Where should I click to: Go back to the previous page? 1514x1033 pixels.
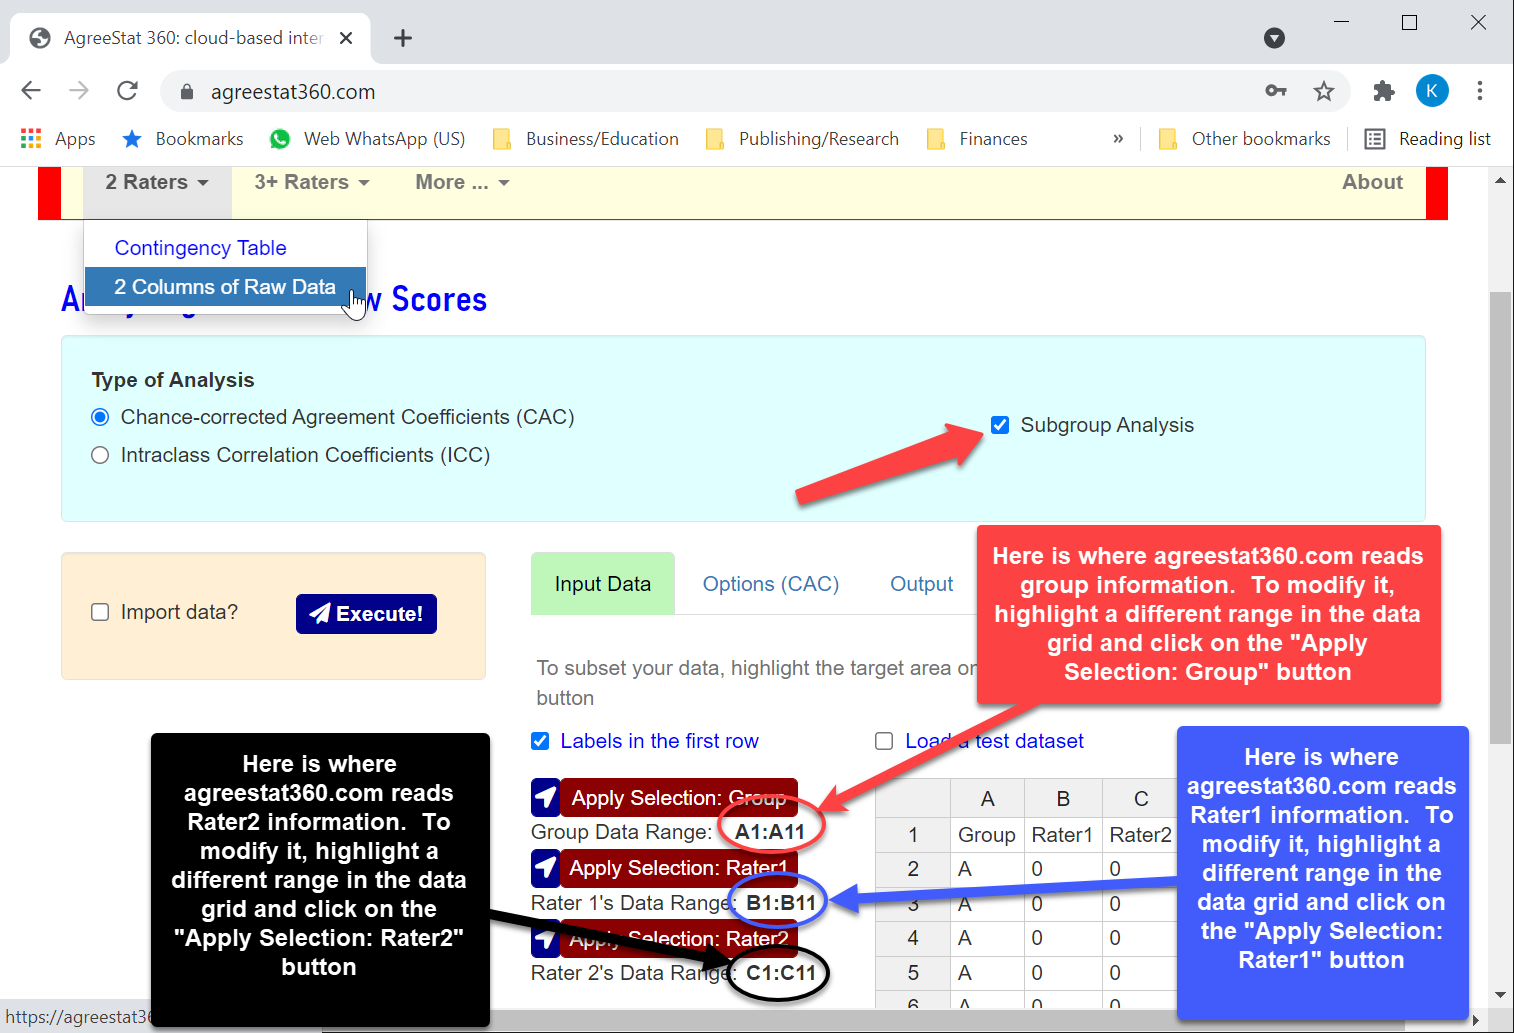click(x=31, y=91)
